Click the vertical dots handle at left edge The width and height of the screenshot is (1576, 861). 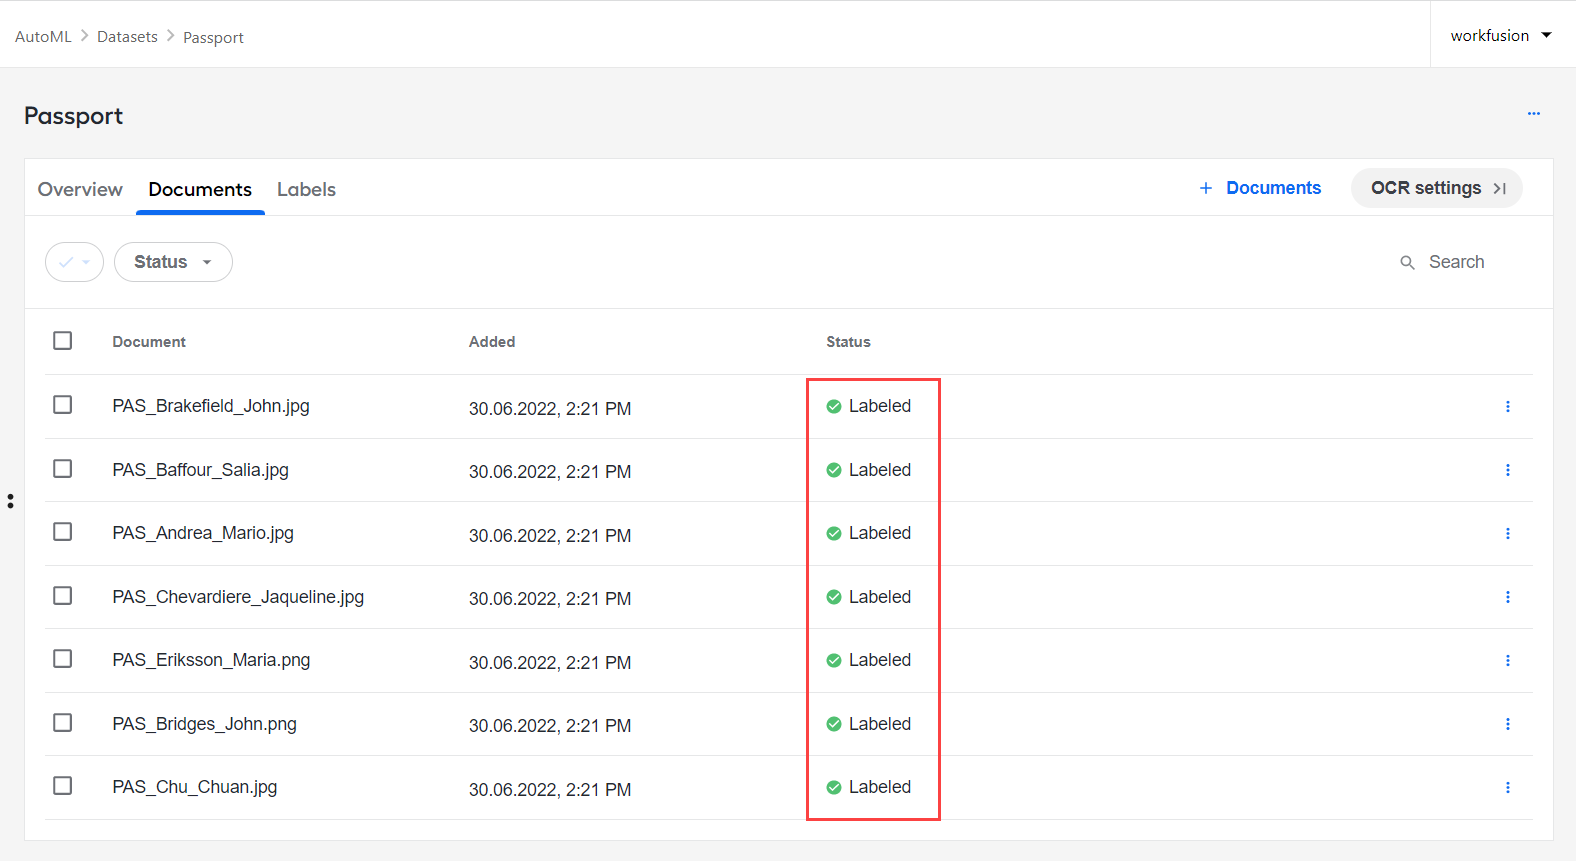(x=10, y=500)
